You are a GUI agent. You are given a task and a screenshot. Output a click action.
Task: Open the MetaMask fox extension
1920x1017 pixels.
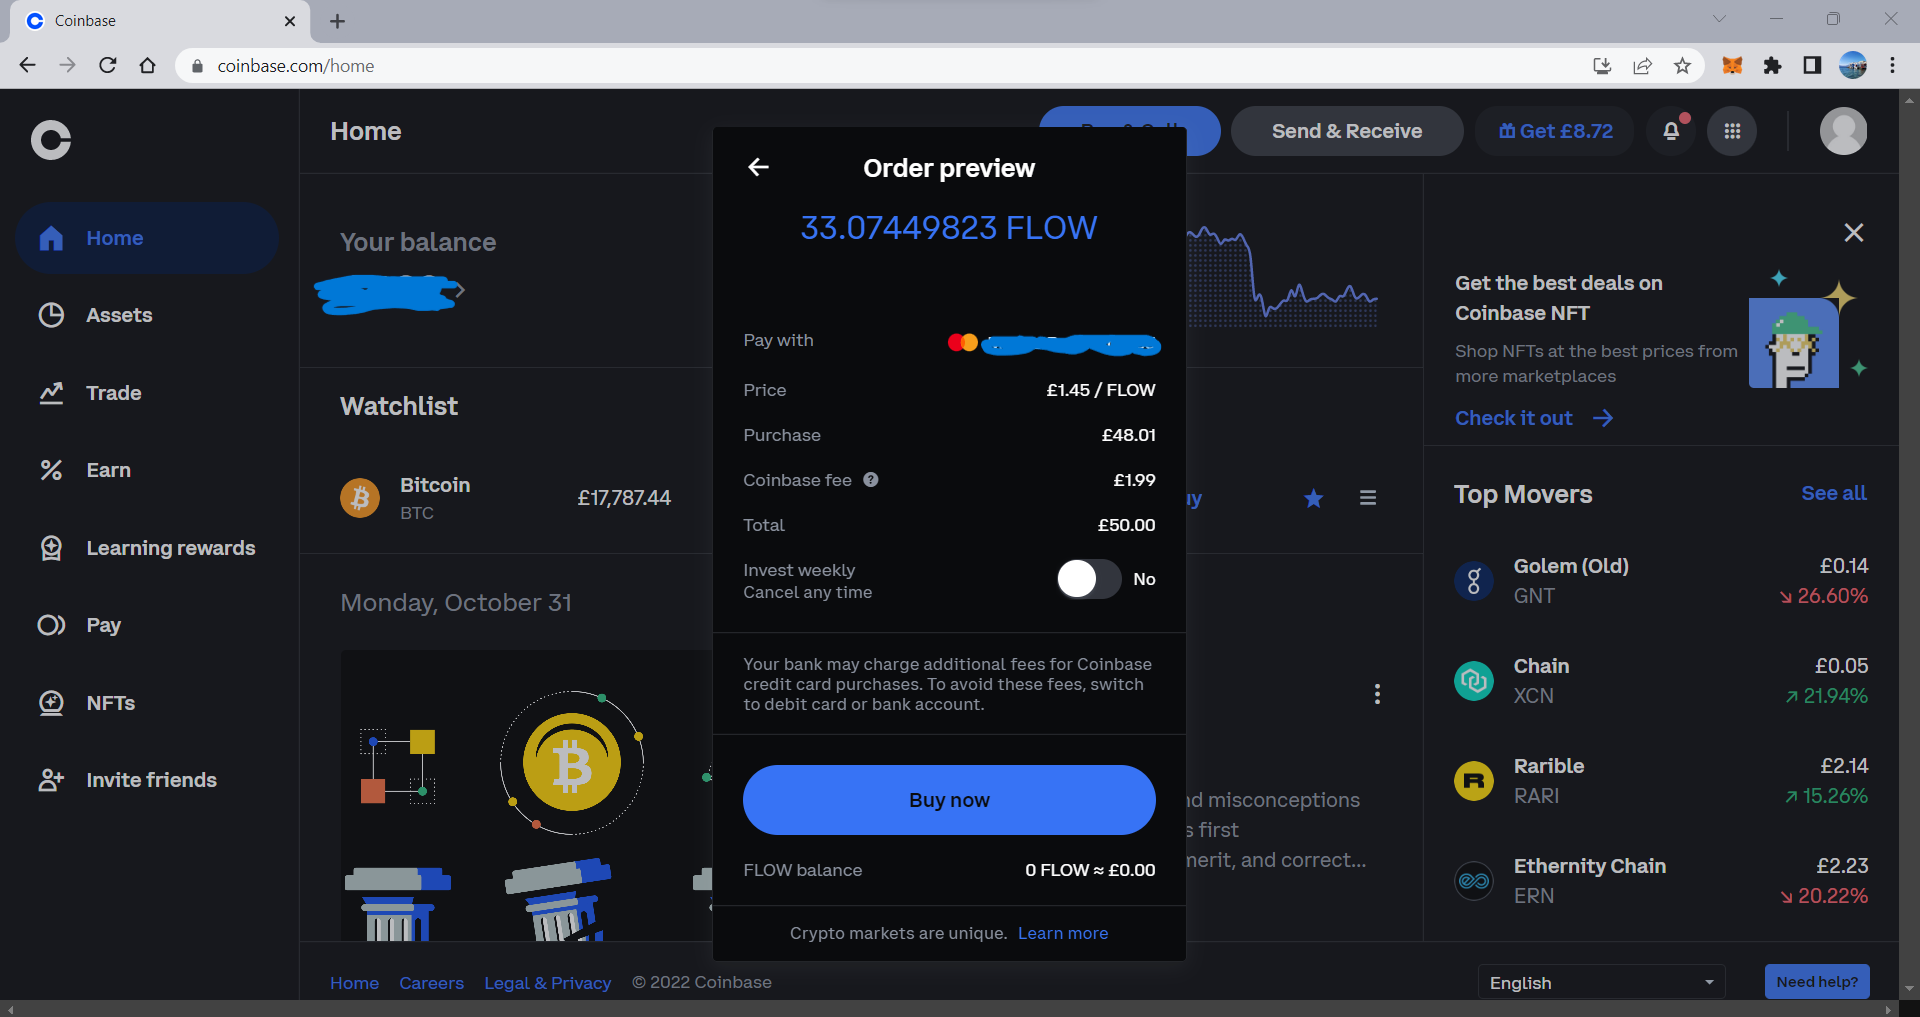pos(1732,66)
